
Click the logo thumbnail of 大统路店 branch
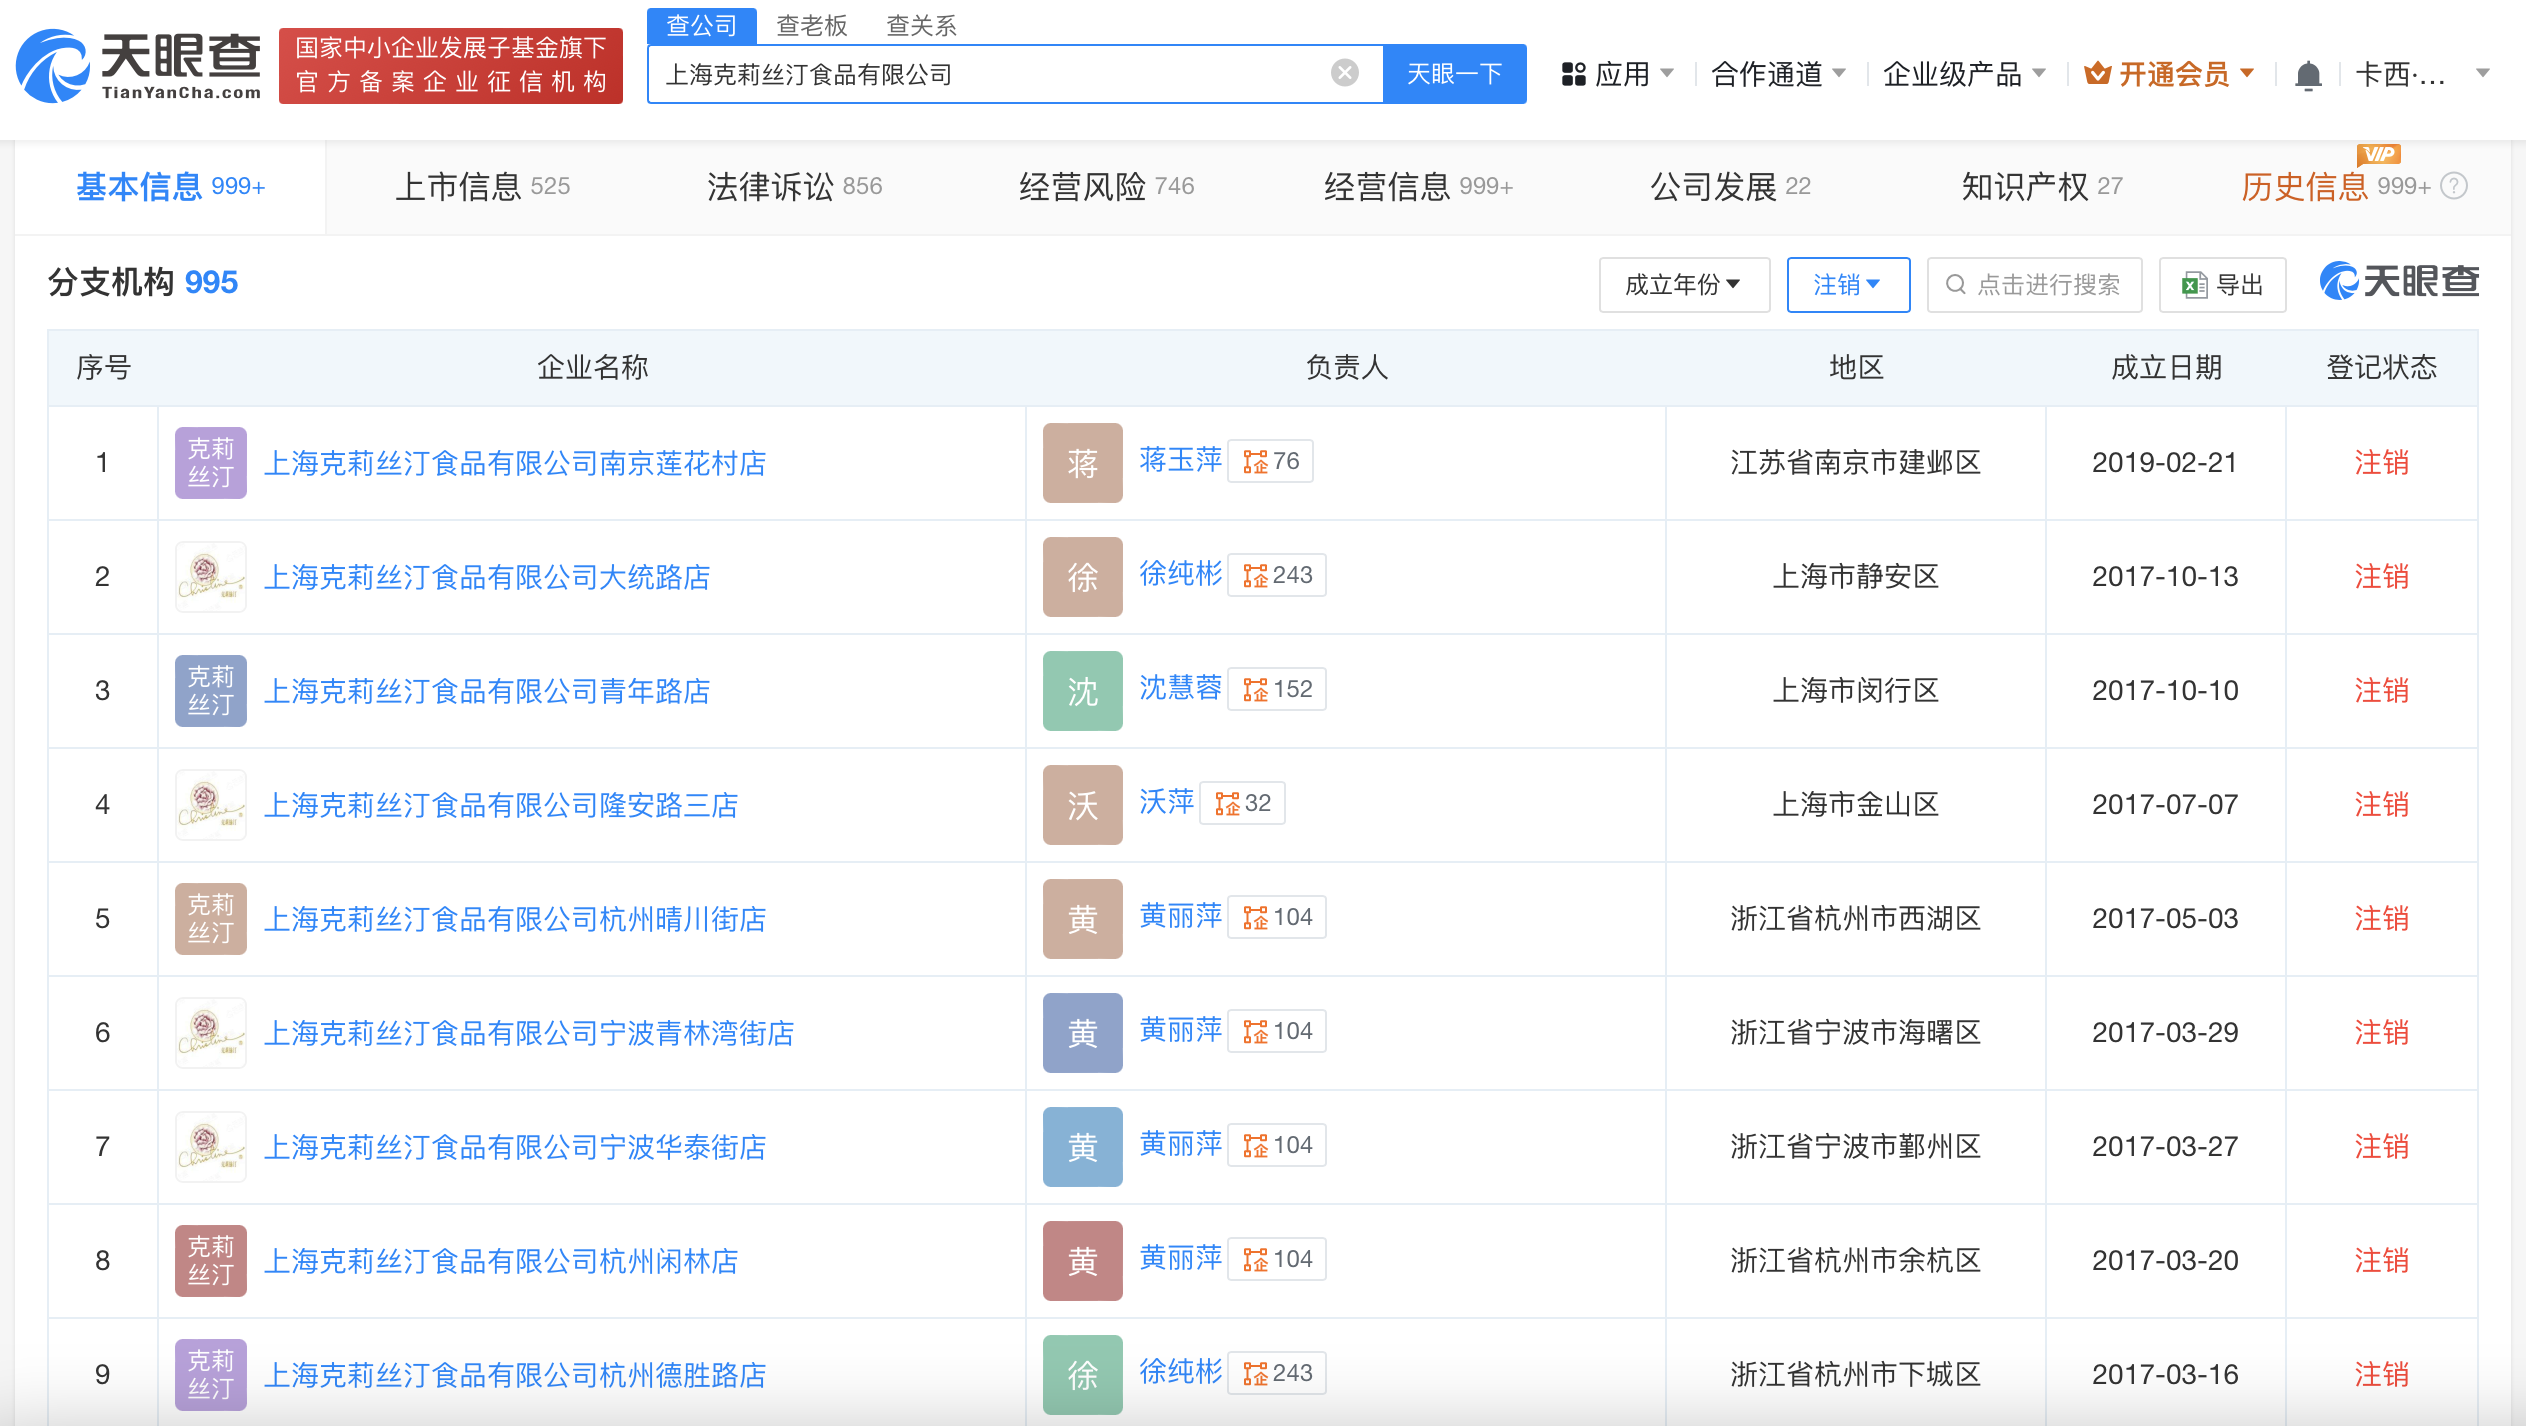coord(210,576)
